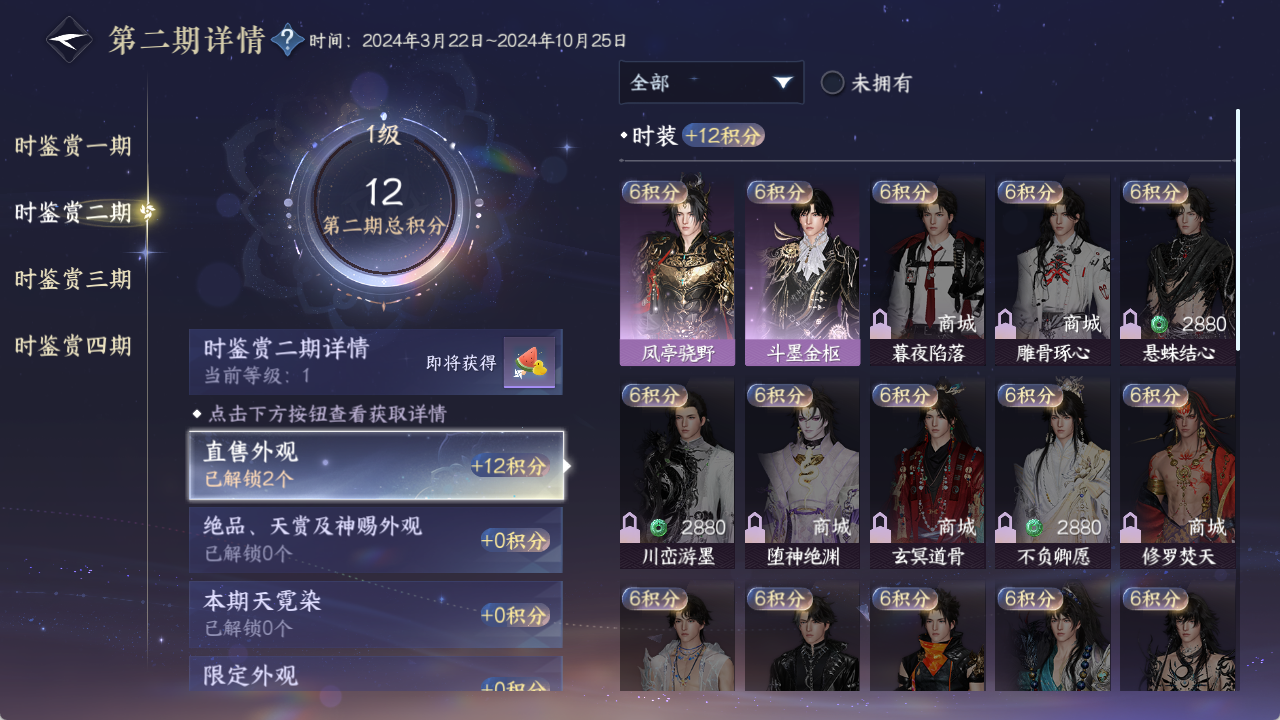
Task: Switch to 时鉴赏一期 tab
Action: click(73, 146)
